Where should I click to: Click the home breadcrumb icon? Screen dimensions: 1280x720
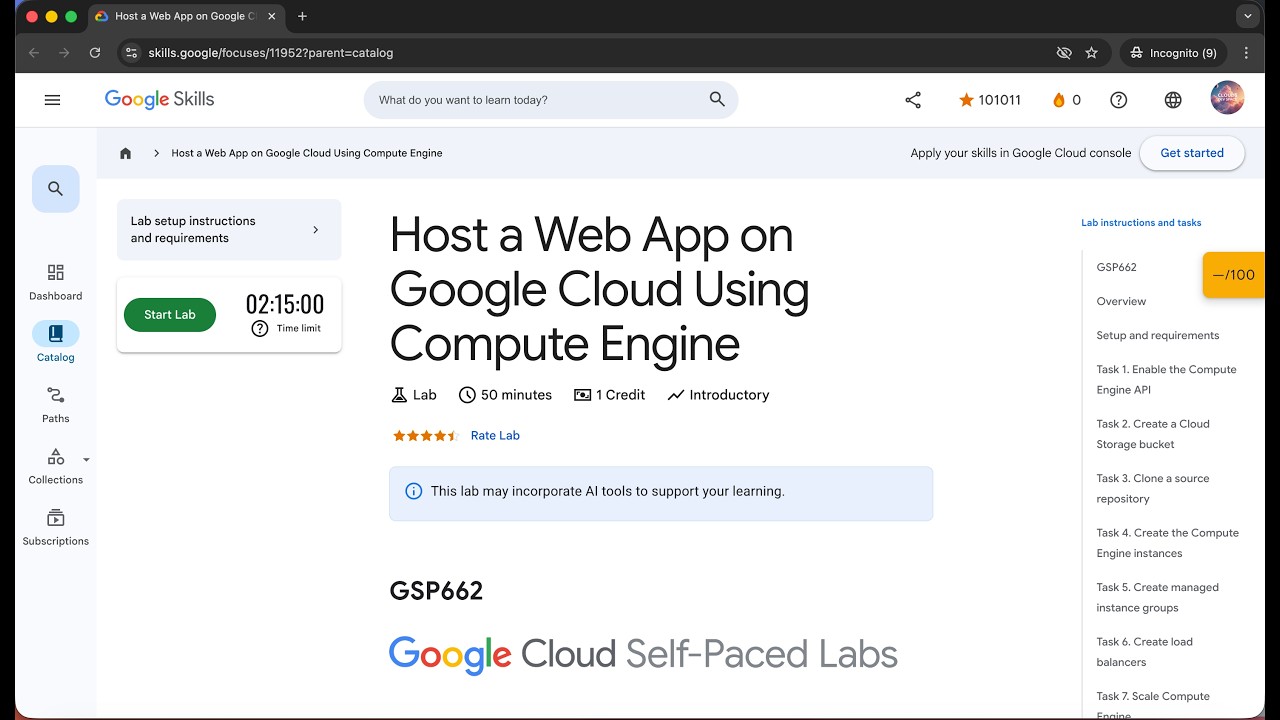[125, 153]
